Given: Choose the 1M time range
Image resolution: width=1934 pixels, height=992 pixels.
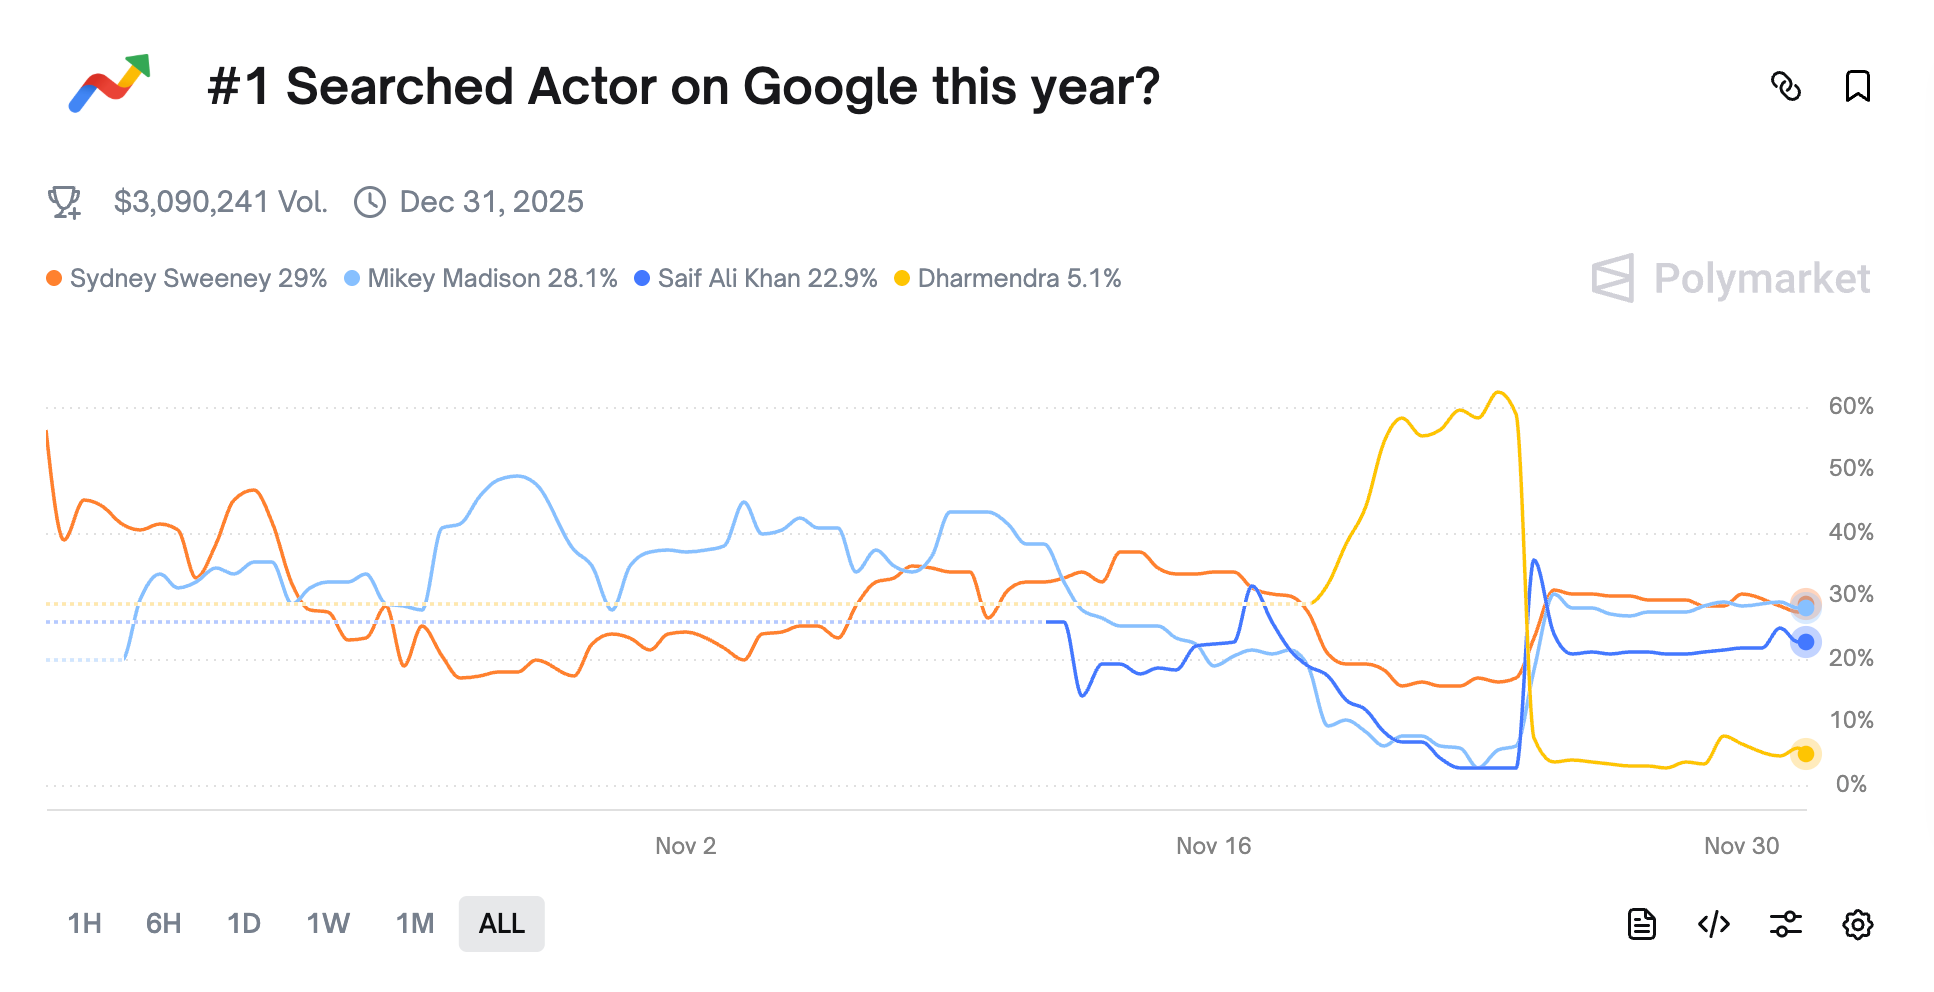Looking at the screenshot, I should coord(415,924).
